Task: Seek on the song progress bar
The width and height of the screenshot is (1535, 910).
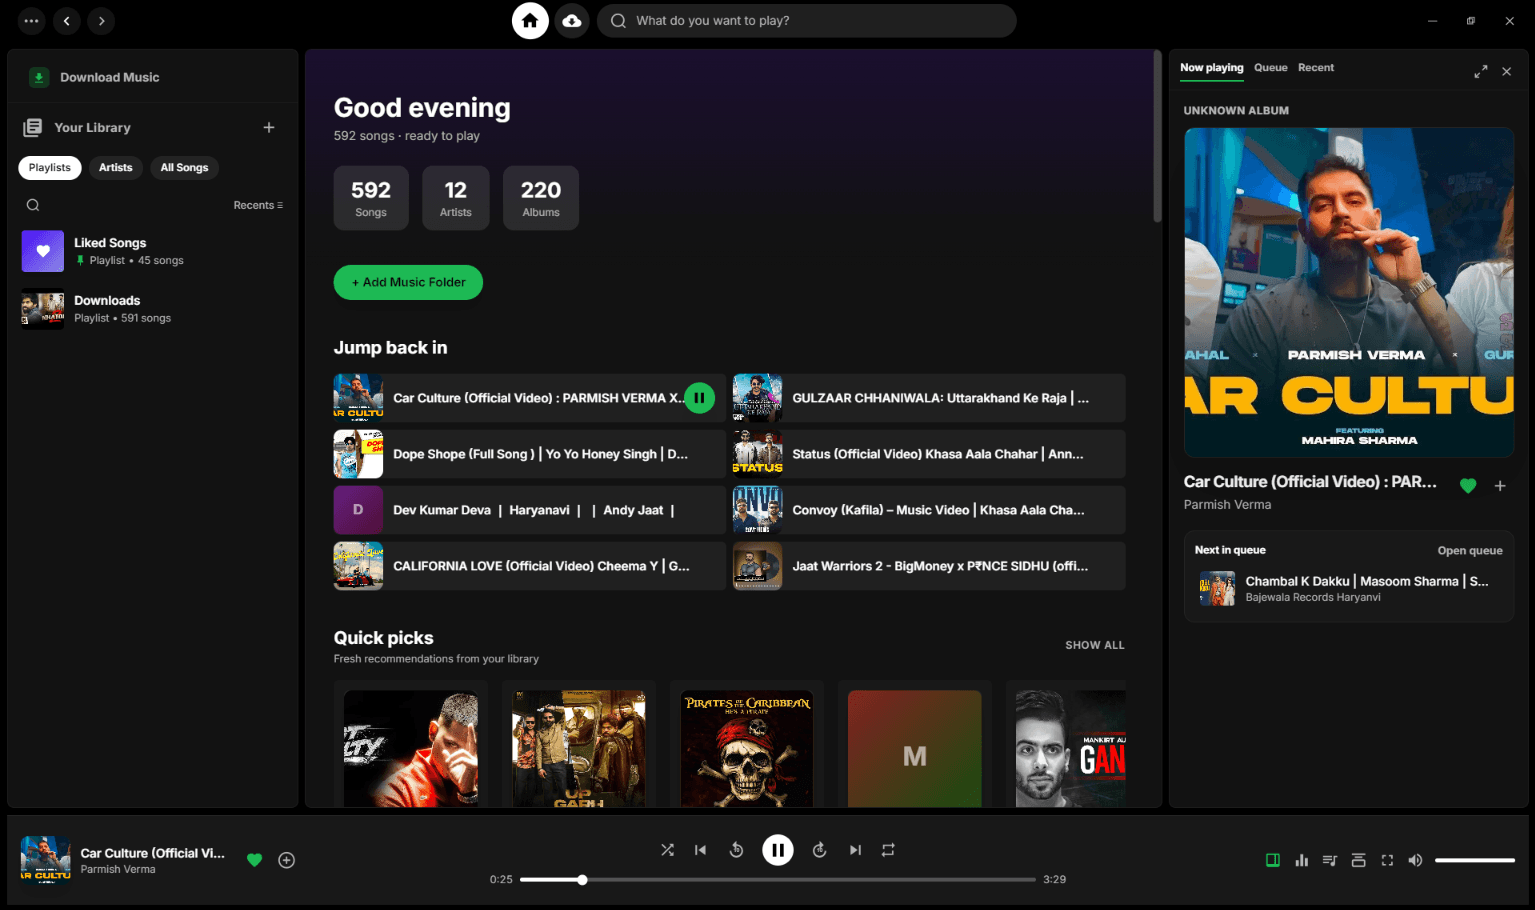Action: click(x=778, y=880)
